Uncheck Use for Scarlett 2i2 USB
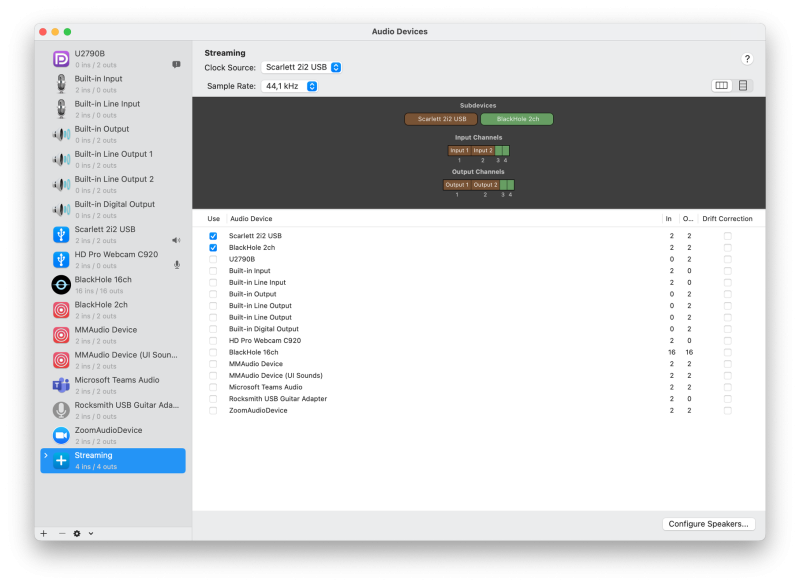The image size is (800, 586). click(x=213, y=236)
